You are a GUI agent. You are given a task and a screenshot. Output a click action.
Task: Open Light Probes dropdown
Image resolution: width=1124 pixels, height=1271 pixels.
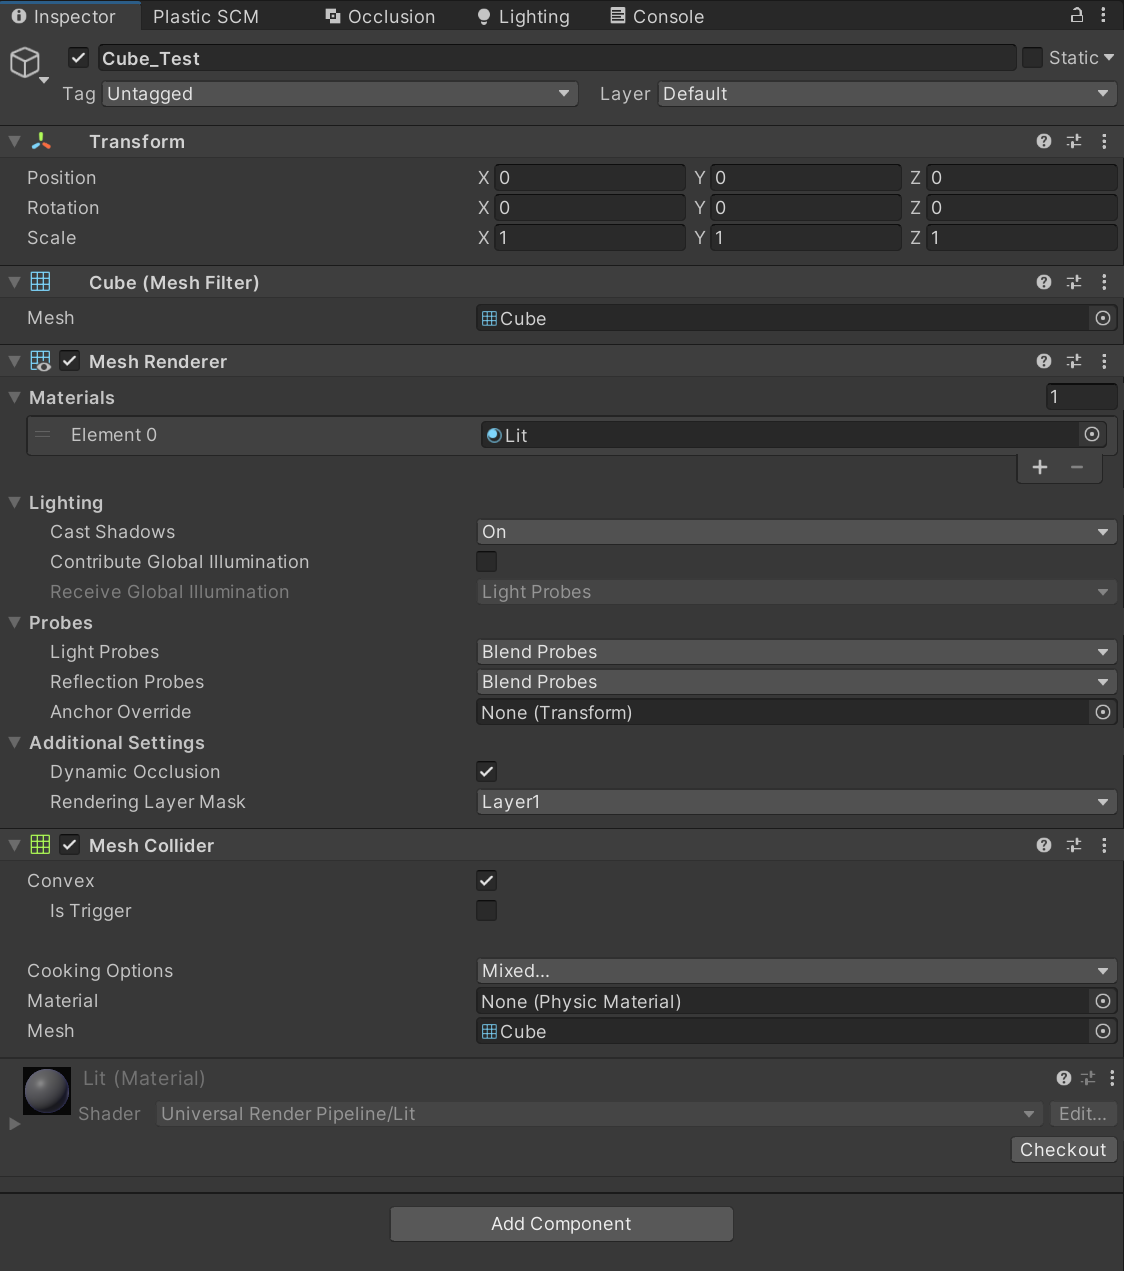click(x=797, y=652)
